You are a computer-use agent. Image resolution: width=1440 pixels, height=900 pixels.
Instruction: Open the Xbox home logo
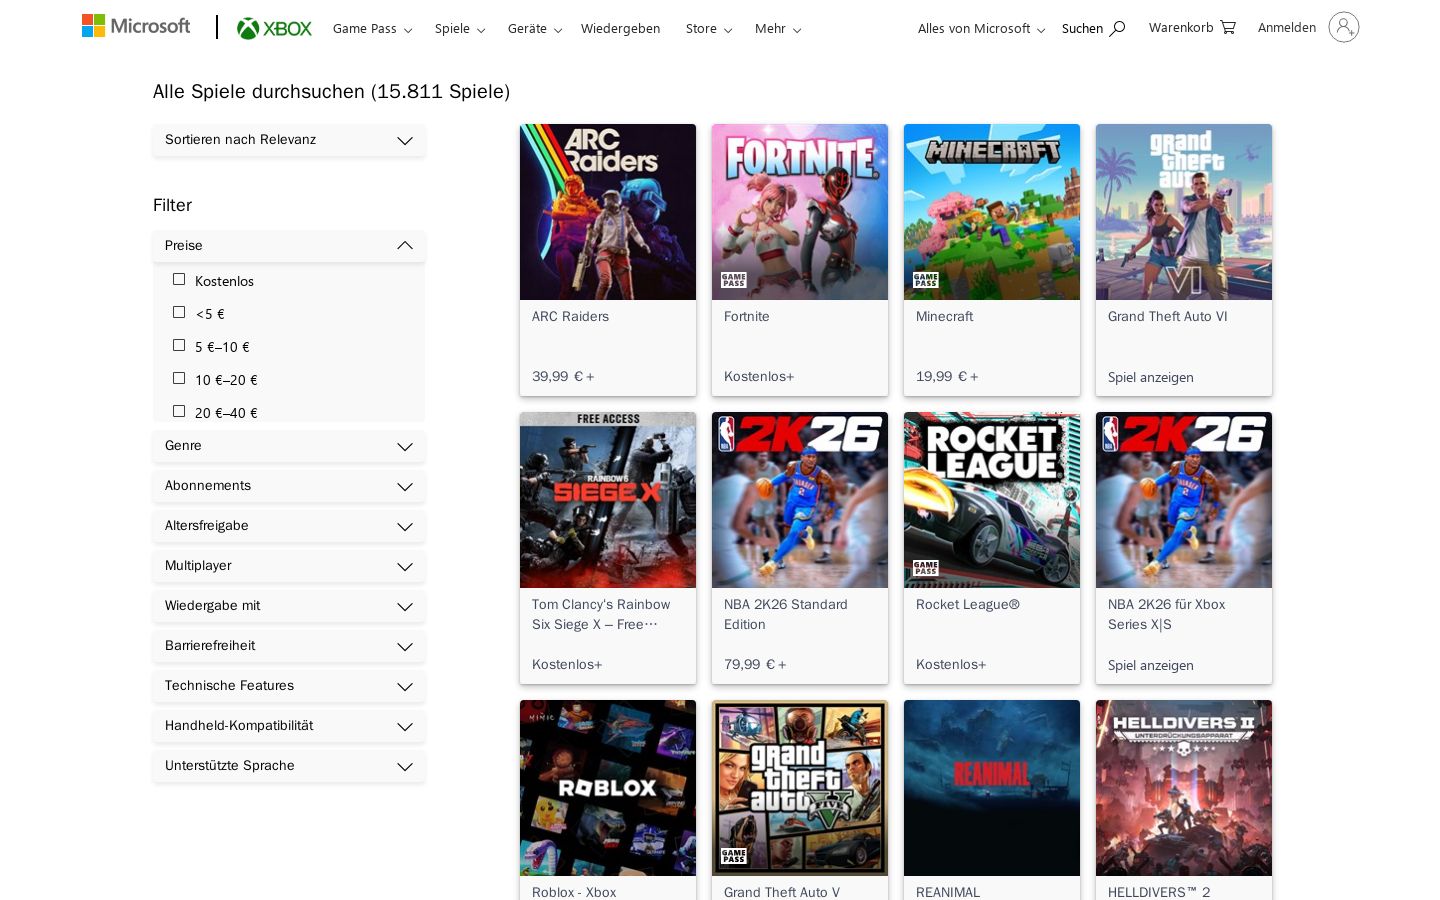[274, 29]
